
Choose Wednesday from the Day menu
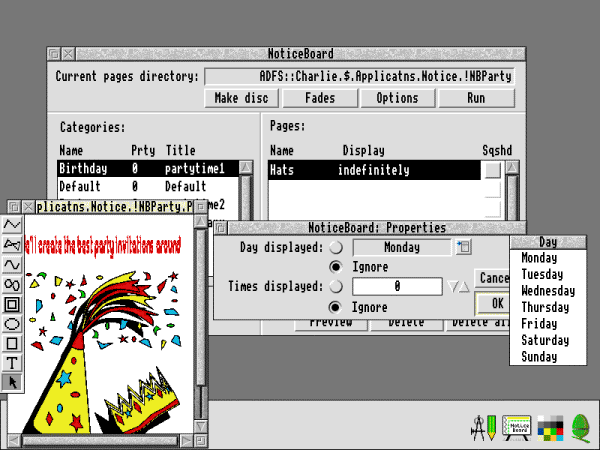coord(548,291)
